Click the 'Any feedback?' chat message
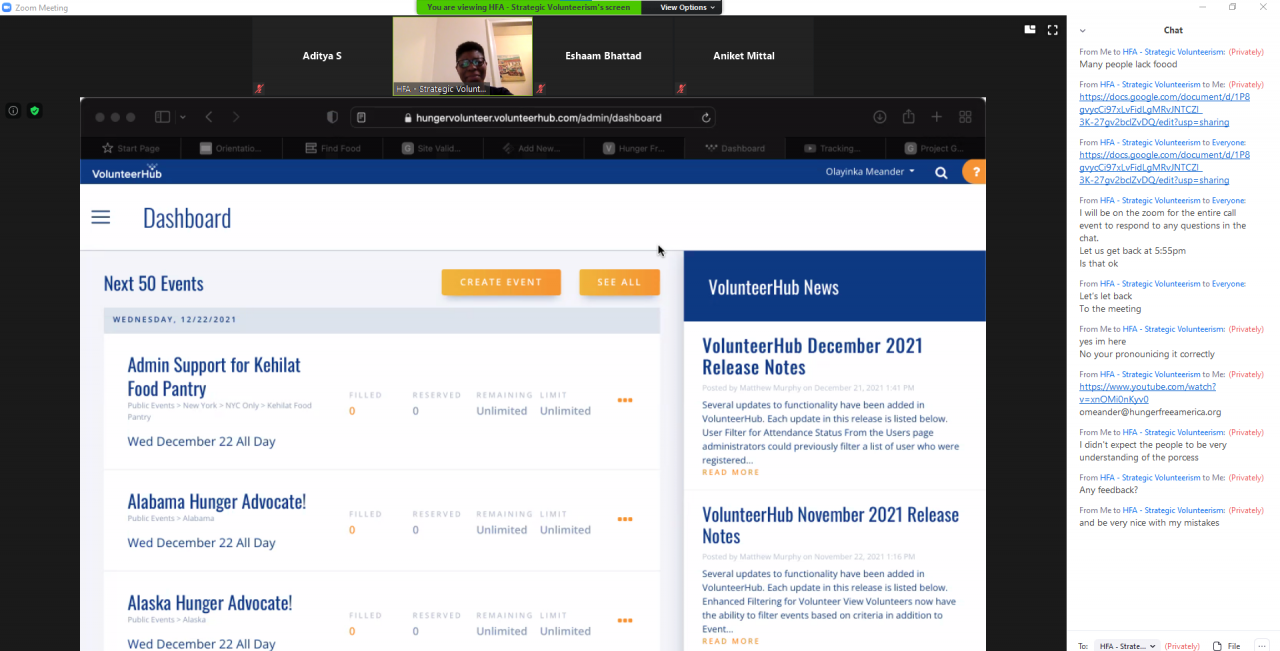1280x651 pixels. [x=1108, y=490]
